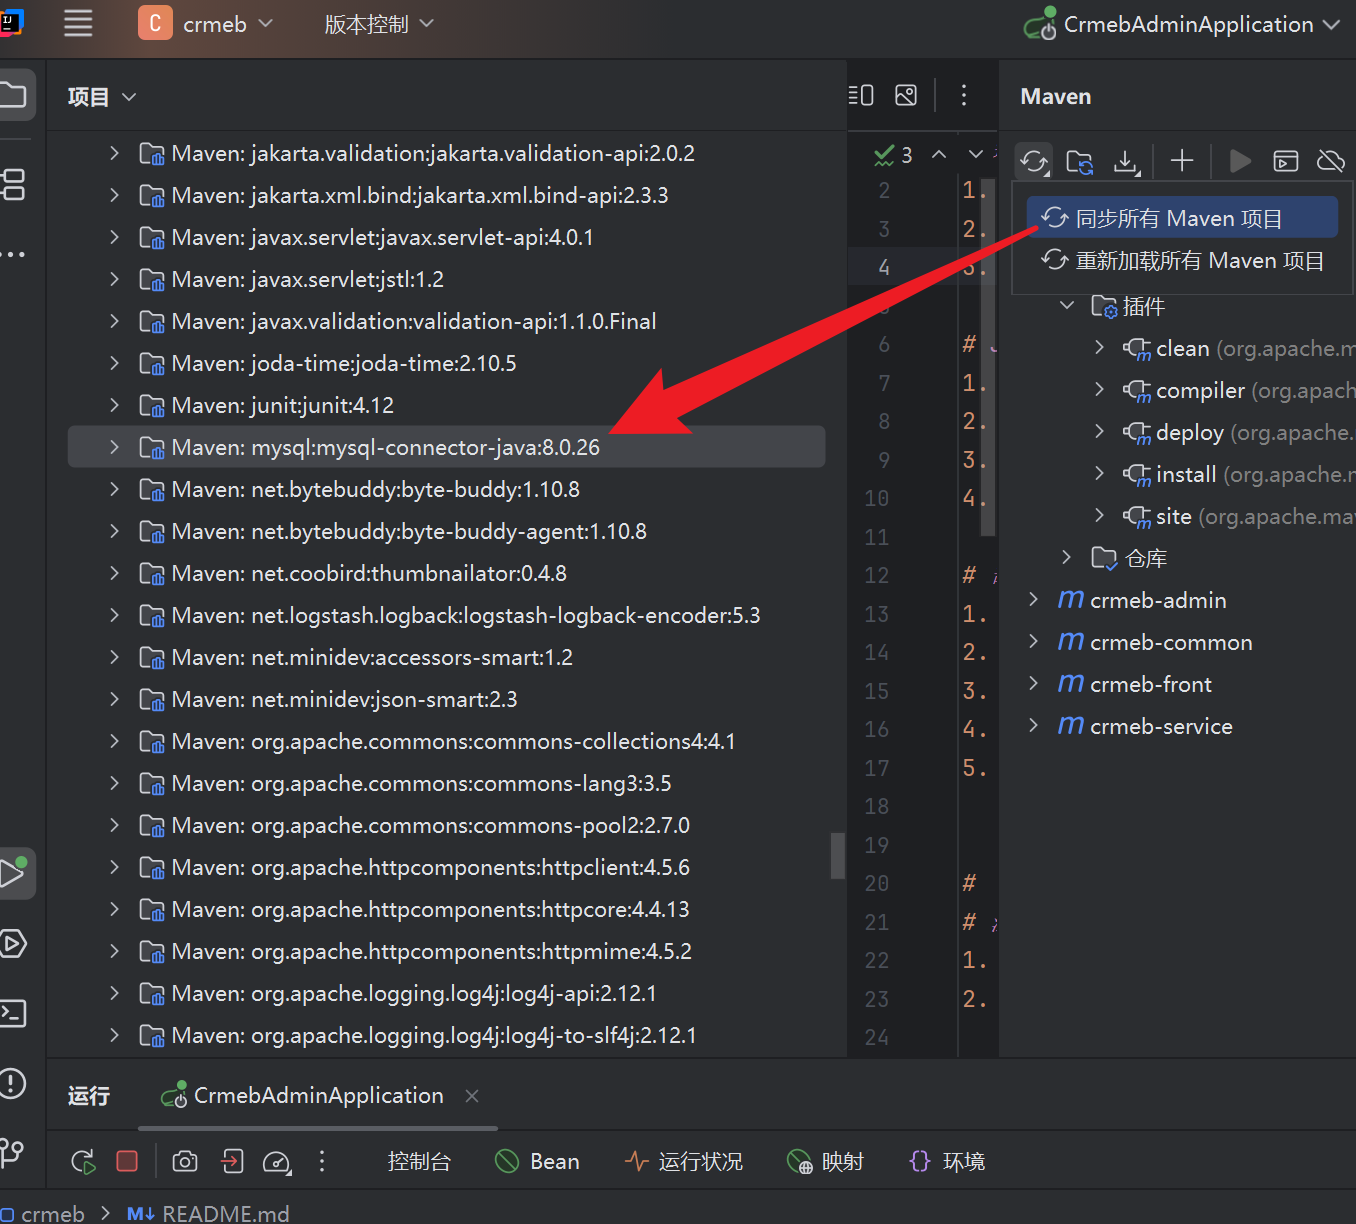The height and width of the screenshot is (1224, 1356).
Task: Go to next highlighted problem arrow
Action: click(x=976, y=154)
